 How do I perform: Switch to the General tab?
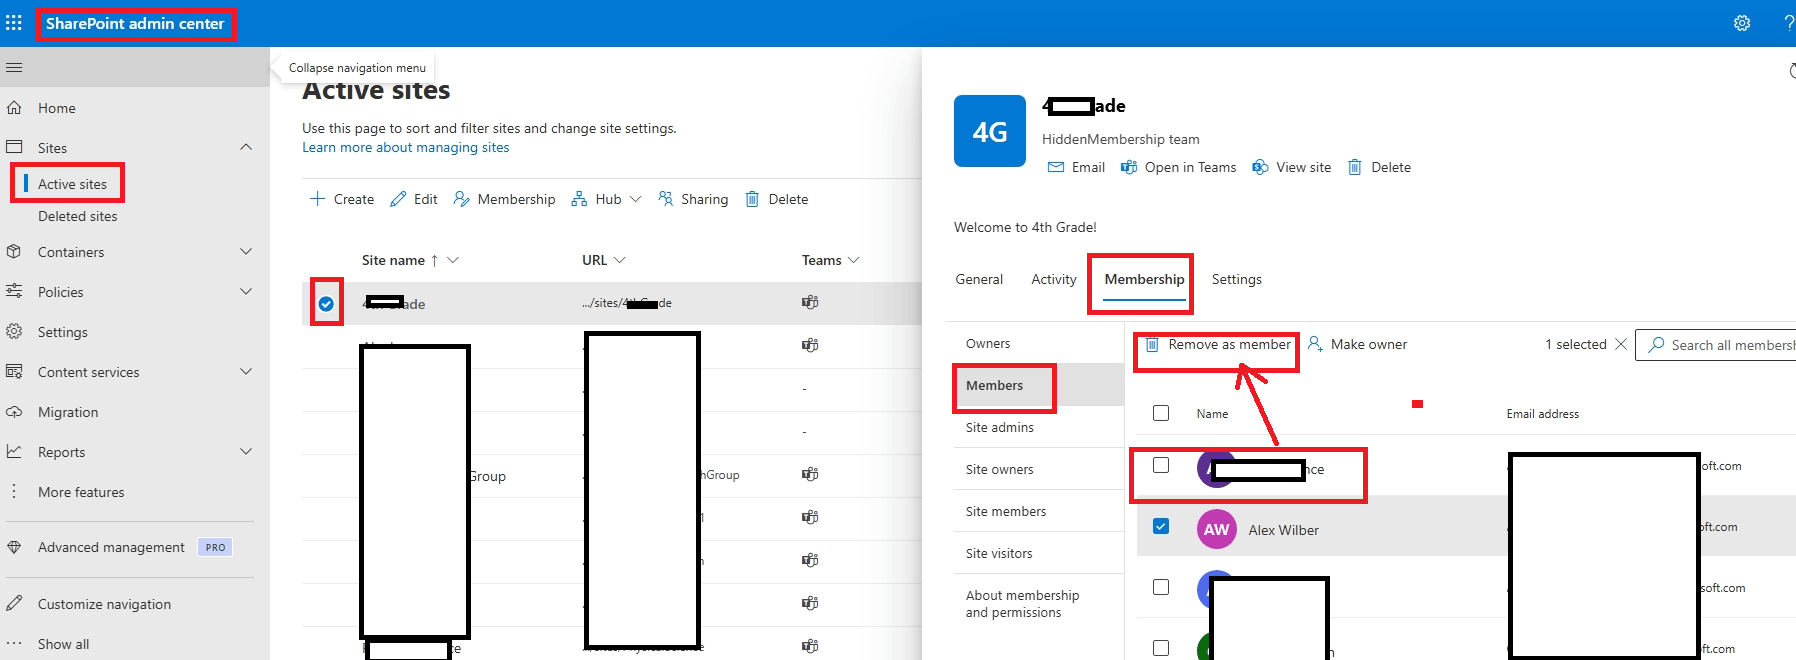[x=979, y=279]
